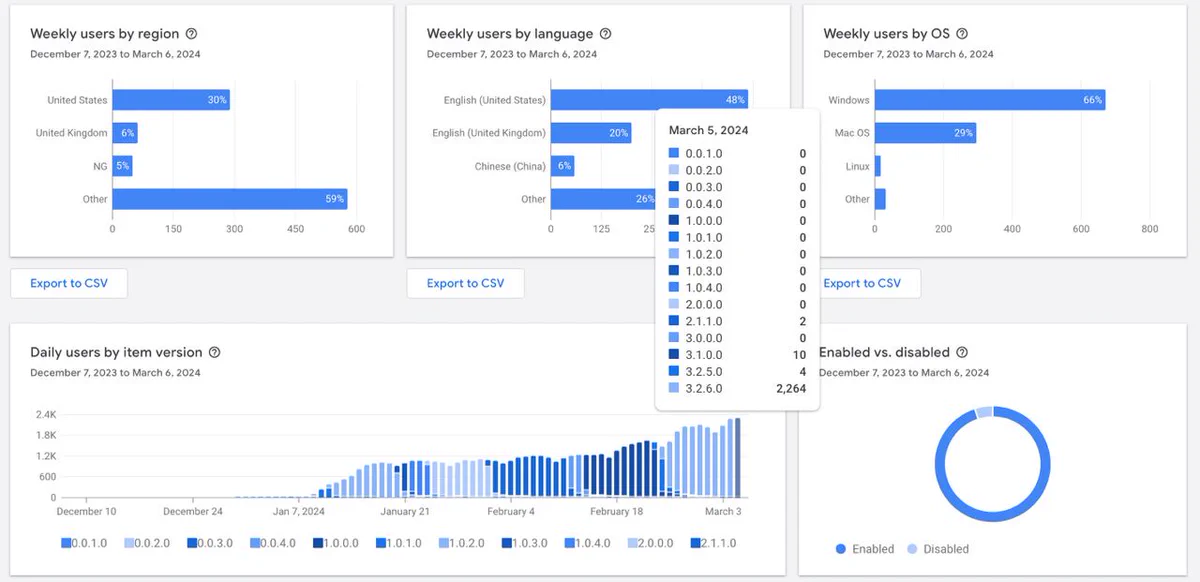Viewport: 1200px width, 582px height.
Task: Click 'March 5, 2024' tooltip heading
Action: tap(708, 130)
